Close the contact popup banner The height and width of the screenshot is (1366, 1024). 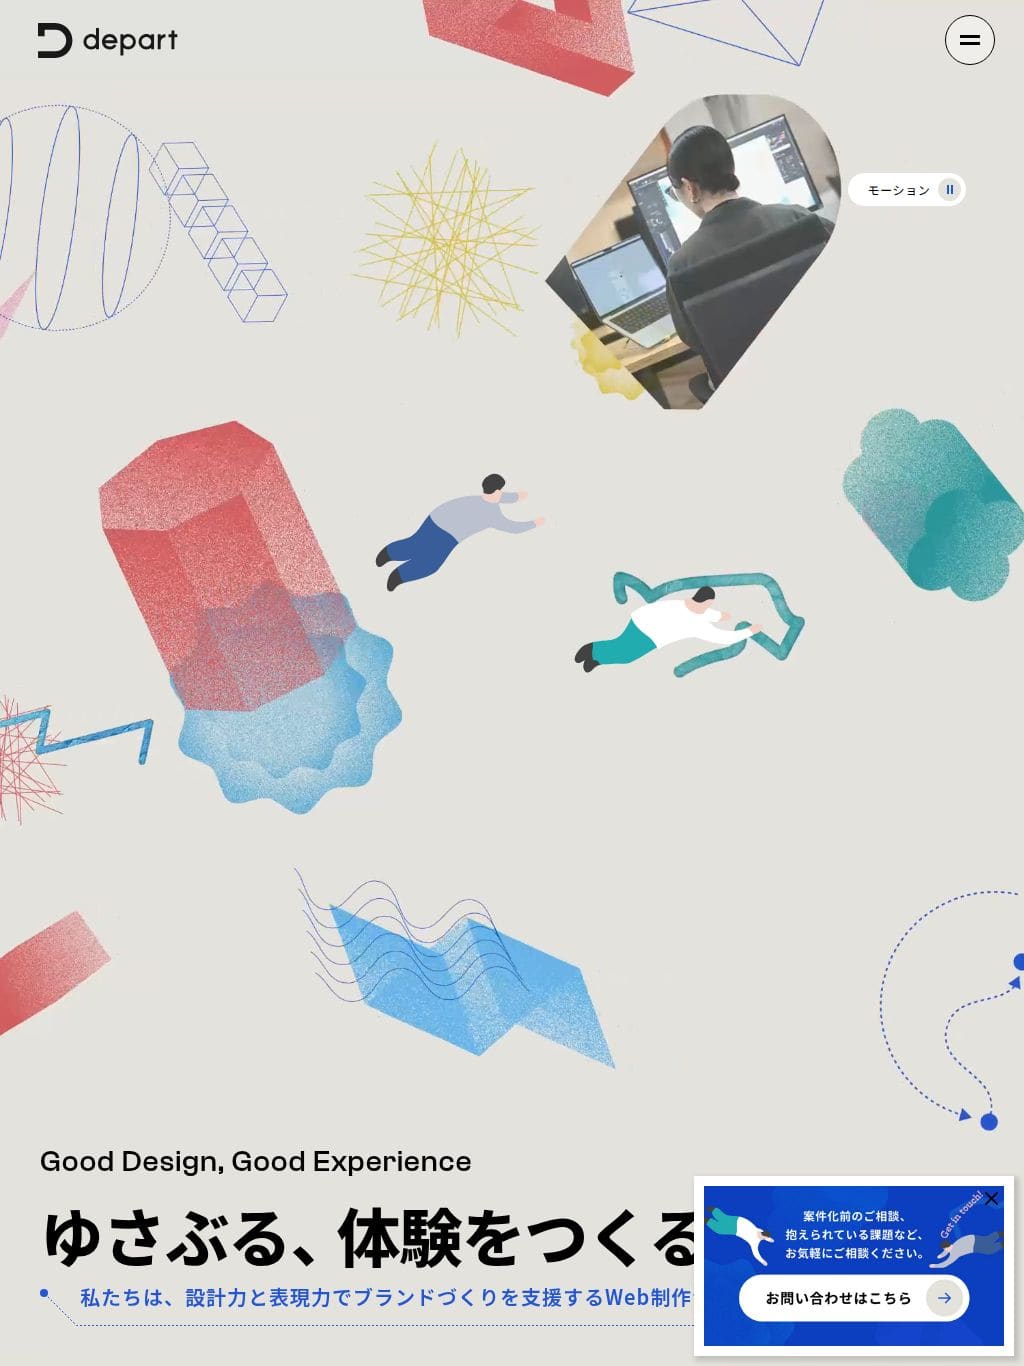[x=991, y=1198]
